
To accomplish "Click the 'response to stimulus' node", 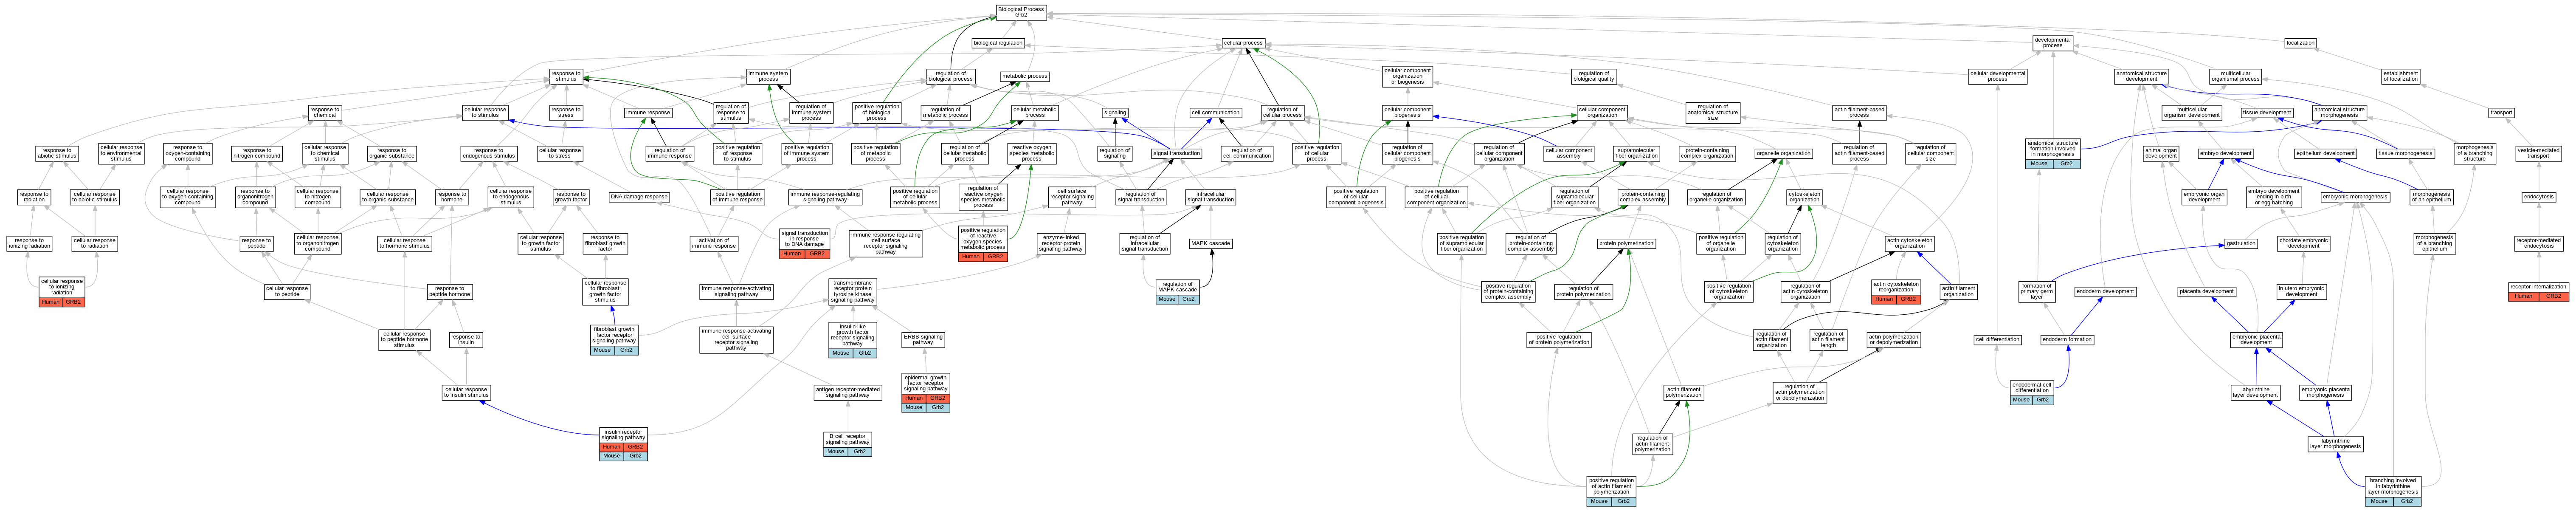I will coord(566,76).
